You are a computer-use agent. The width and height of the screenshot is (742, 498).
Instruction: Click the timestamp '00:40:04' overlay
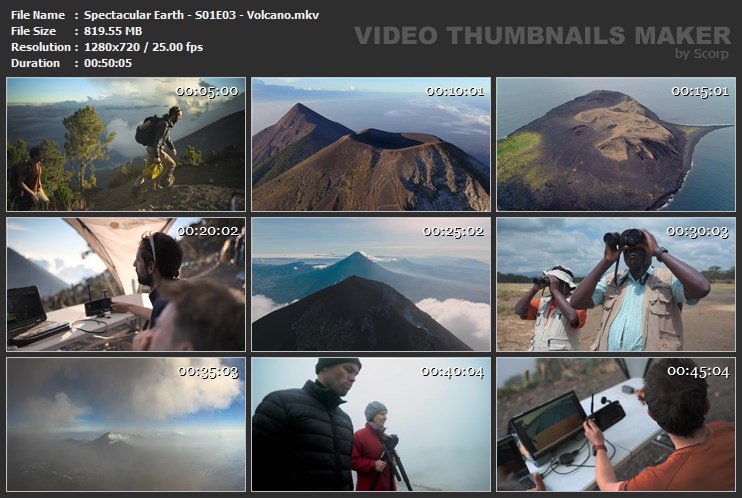click(x=452, y=371)
